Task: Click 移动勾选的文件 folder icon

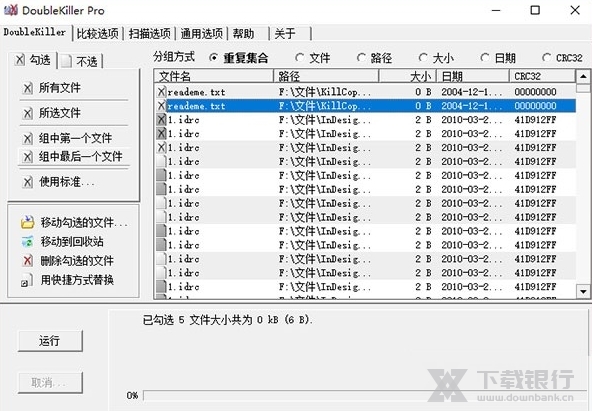Action: (27, 222)
